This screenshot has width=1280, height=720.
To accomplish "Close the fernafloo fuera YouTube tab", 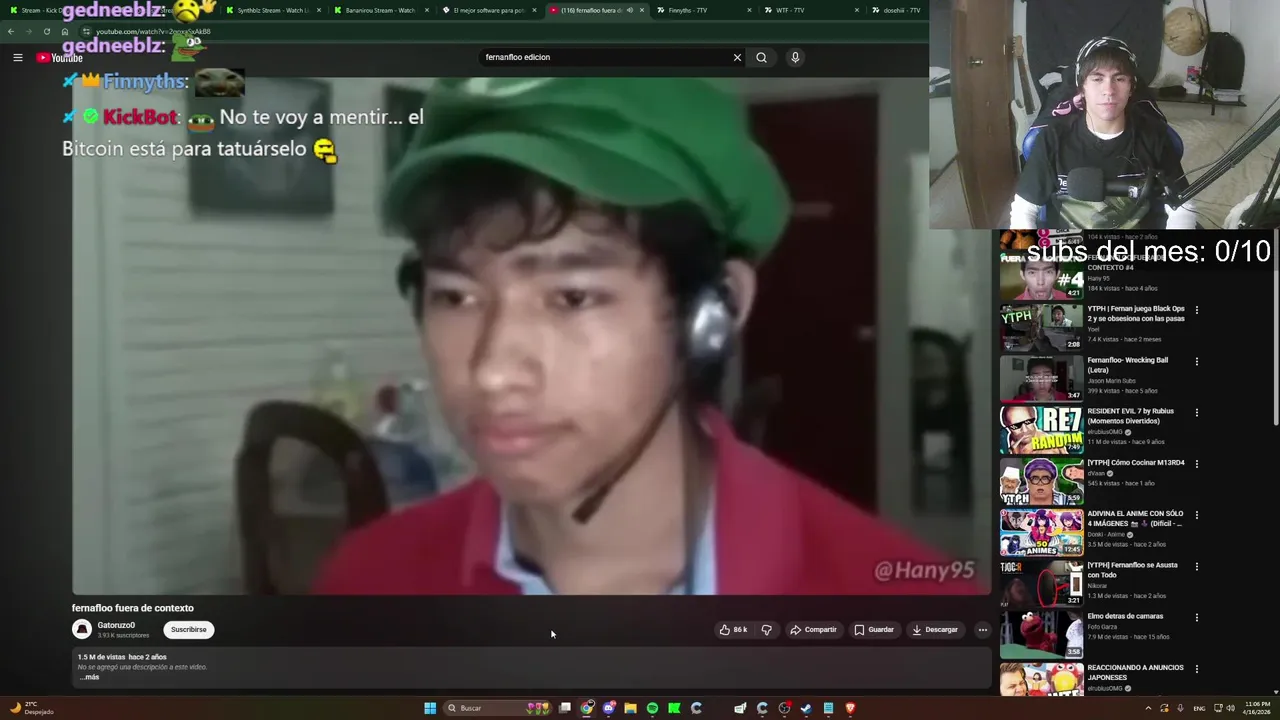I will click(641, 10).
